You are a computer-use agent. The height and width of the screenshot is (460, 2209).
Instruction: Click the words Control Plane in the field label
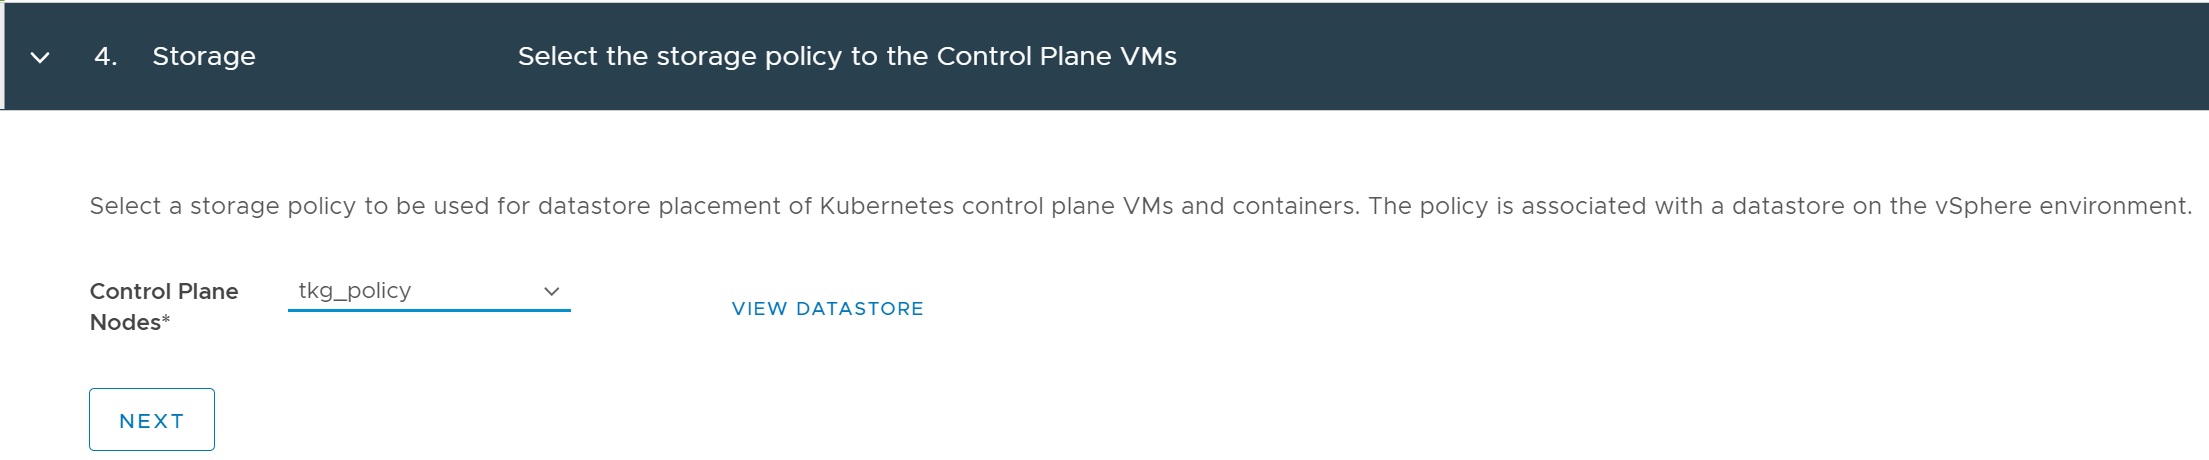pyautogui.click(x=163, y=292)
